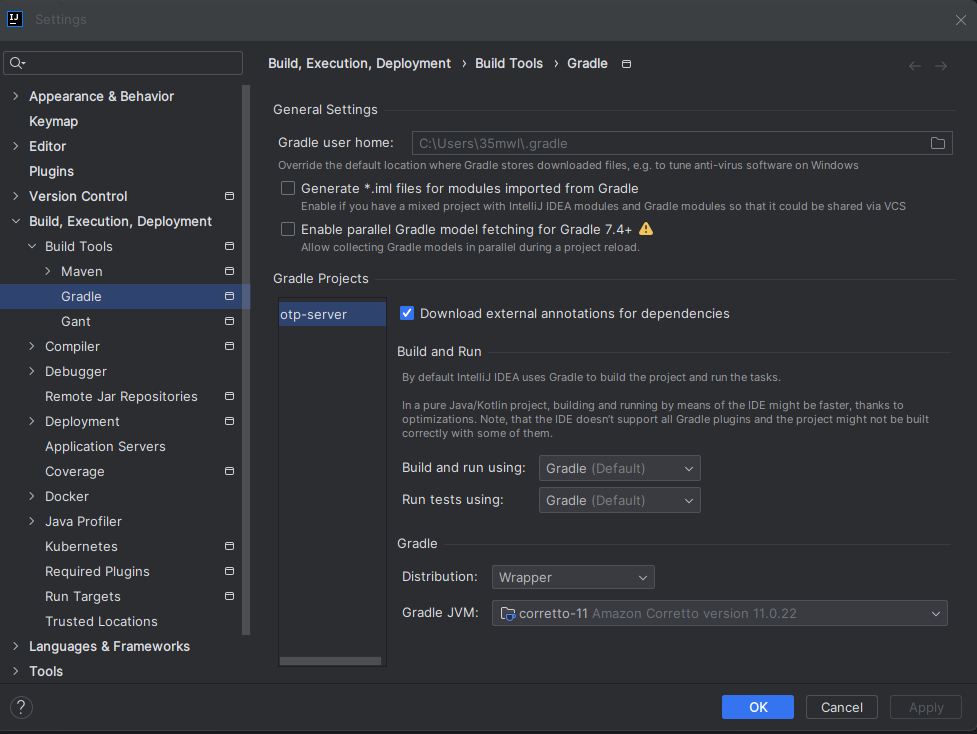Click project icon next to Required Plugins

point(229,571)
